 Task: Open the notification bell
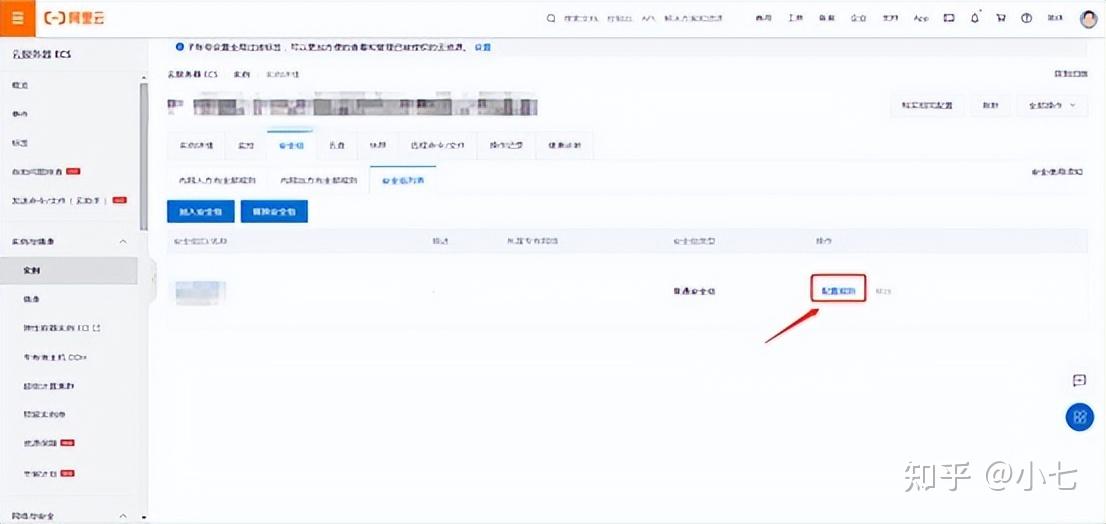point(976,18)
